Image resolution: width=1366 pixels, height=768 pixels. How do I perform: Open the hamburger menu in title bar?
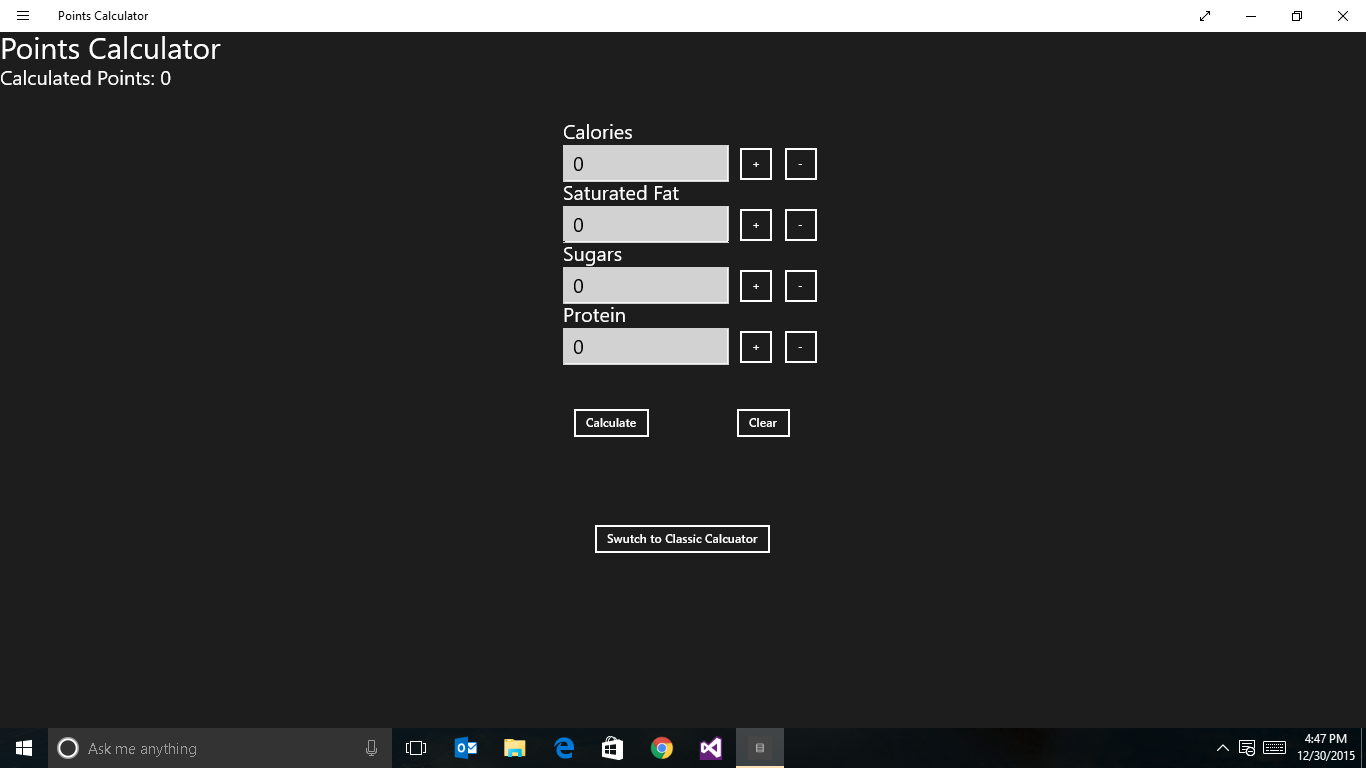pos(23,16)
